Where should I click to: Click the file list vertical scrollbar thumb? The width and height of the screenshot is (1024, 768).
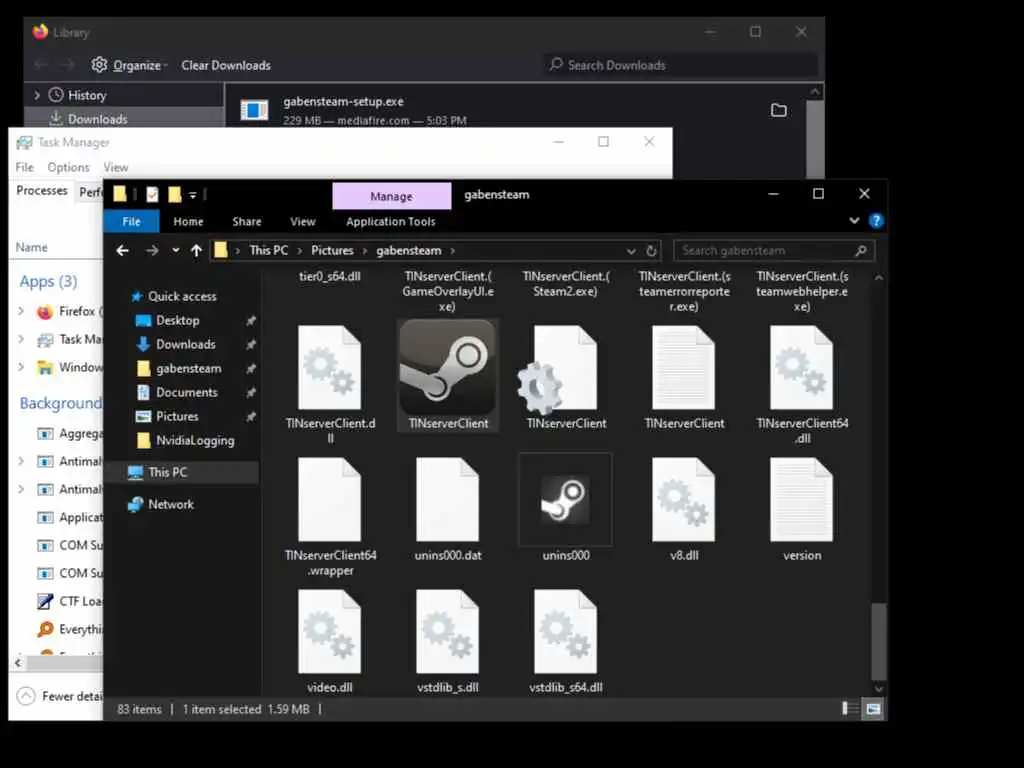(x=878, y=642)
